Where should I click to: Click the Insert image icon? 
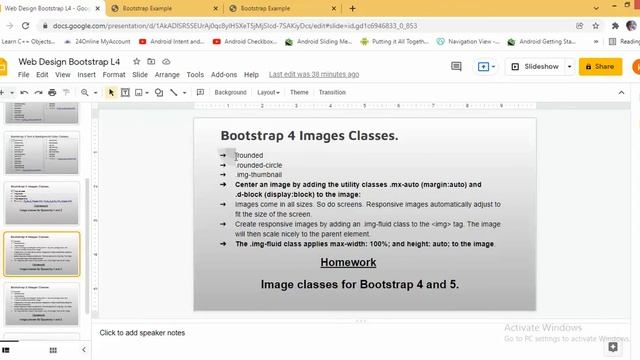pyautogui.click(x=139, y=93)
